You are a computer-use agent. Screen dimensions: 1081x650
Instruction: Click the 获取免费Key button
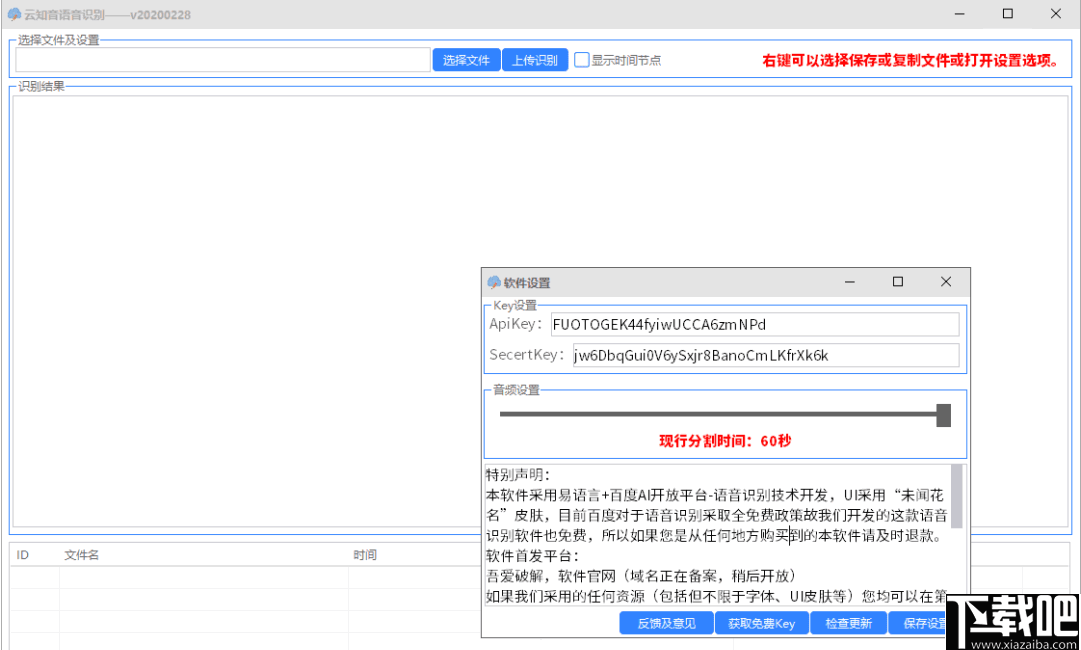click(762, 622)
